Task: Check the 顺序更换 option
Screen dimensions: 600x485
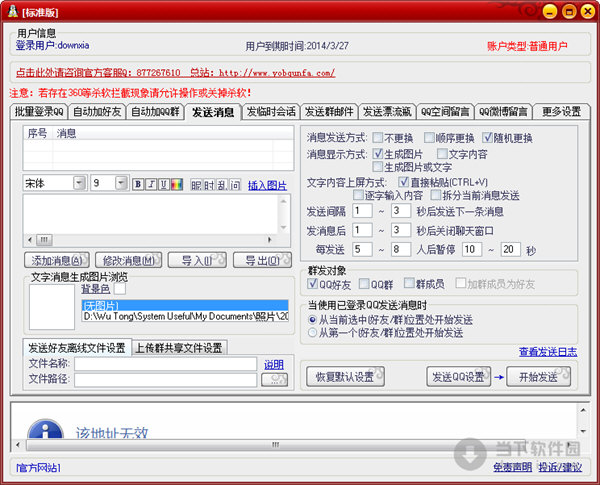Action: [x=429, y=137]
